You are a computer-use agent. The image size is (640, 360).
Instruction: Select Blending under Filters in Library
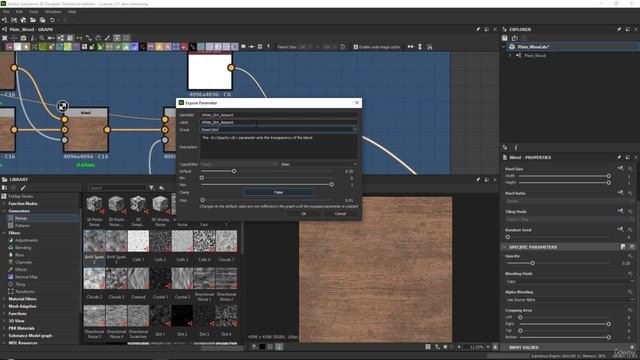pos(23,248)
